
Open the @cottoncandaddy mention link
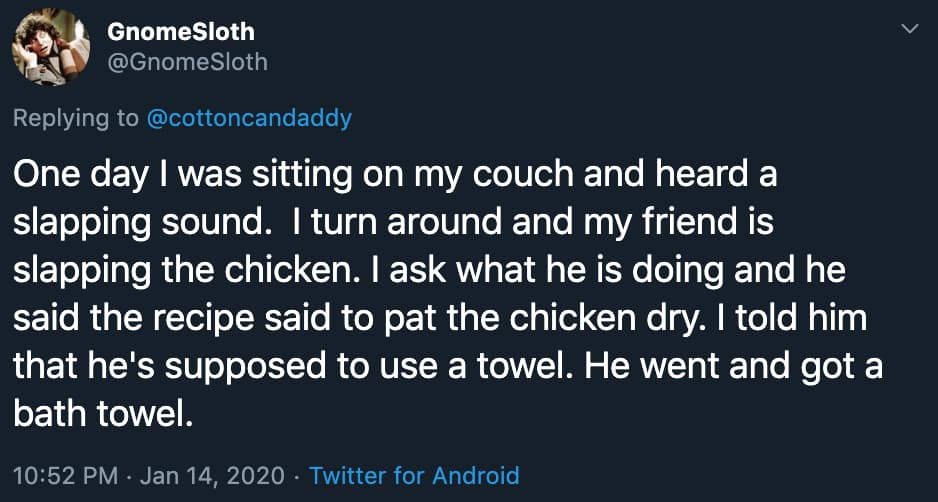[x=249, y=118]
